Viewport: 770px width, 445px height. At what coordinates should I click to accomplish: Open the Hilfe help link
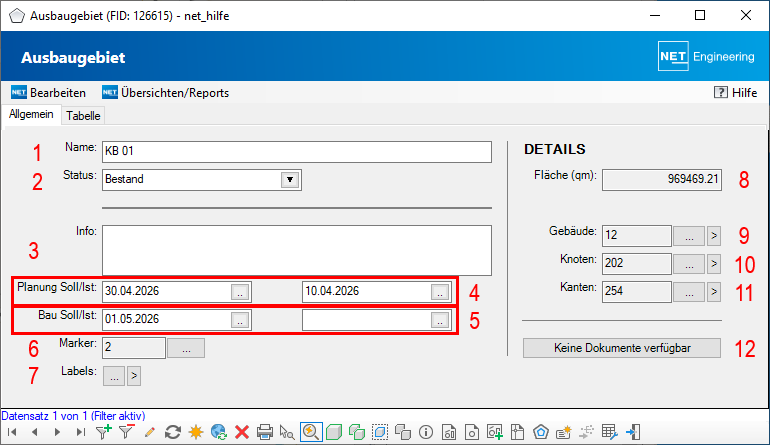(x=735, y=92)
